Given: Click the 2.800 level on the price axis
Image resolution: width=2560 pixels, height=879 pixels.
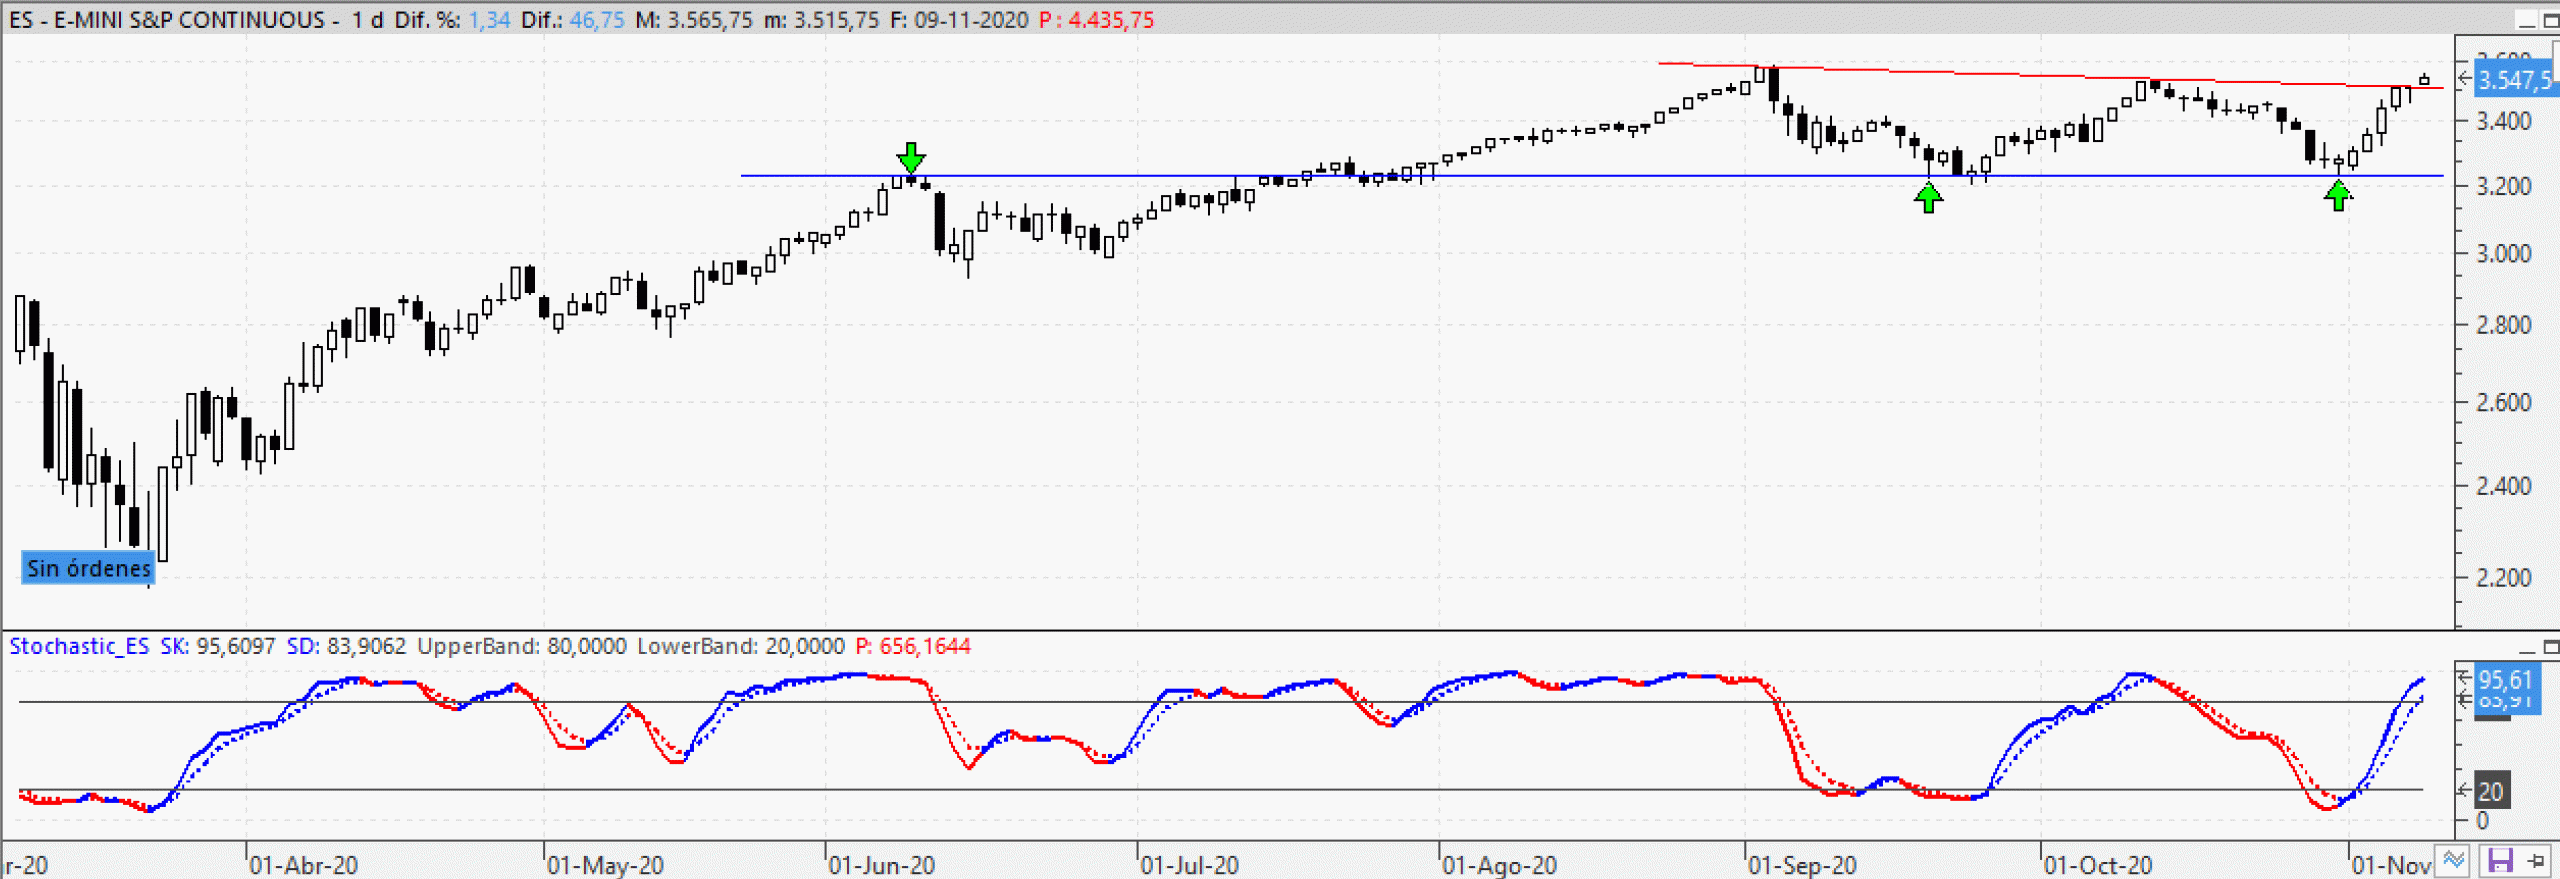Looking at the screenshot, I should point(2504,325).
